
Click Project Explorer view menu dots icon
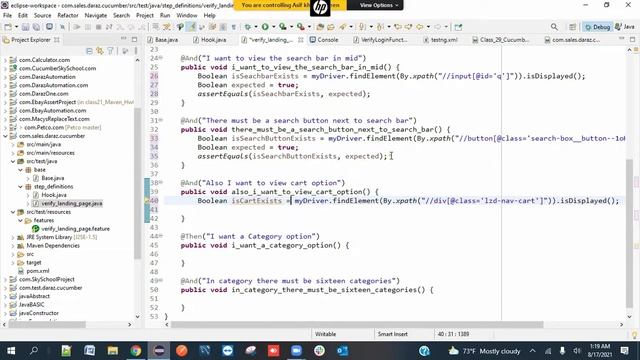pyautogui.click(x=136, y=51)
